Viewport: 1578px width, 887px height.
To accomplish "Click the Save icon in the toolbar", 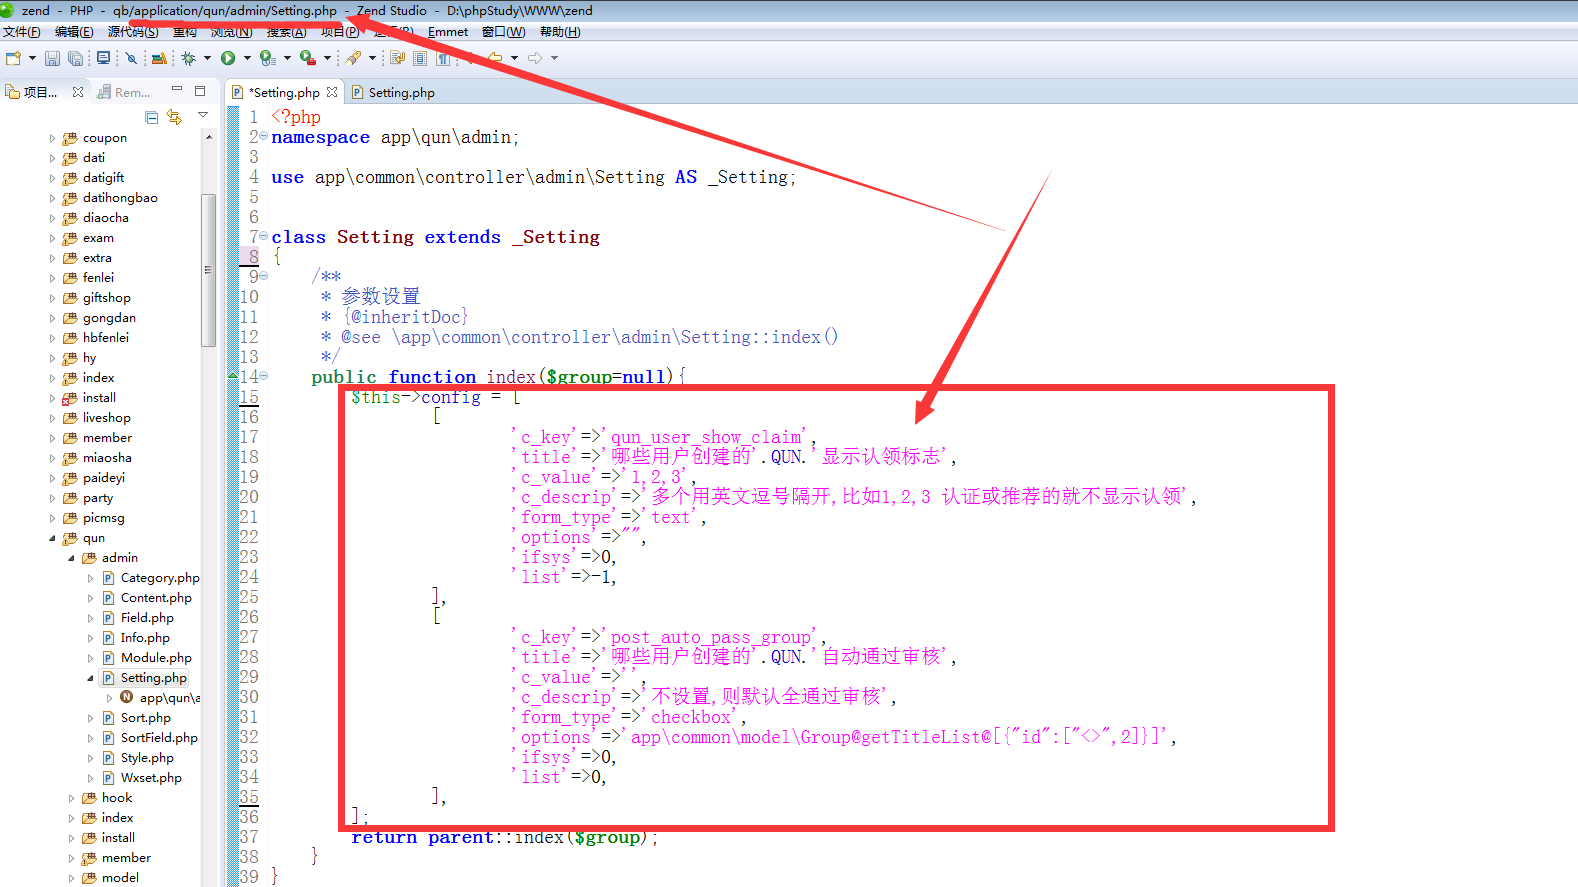I will (53, 59).
